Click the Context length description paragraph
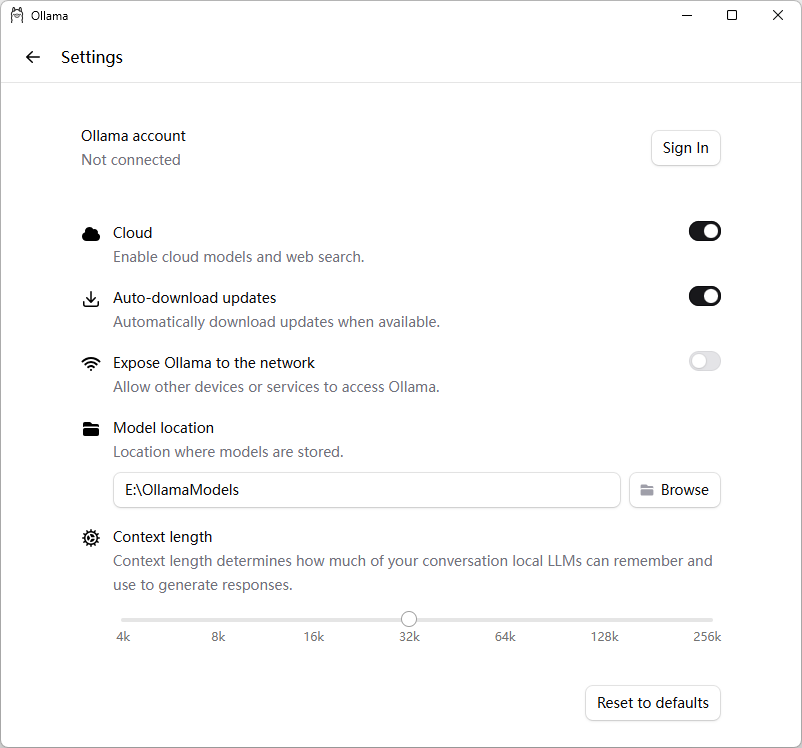The image size is (802, 748). pyautogui.click(x=413, y=573)
